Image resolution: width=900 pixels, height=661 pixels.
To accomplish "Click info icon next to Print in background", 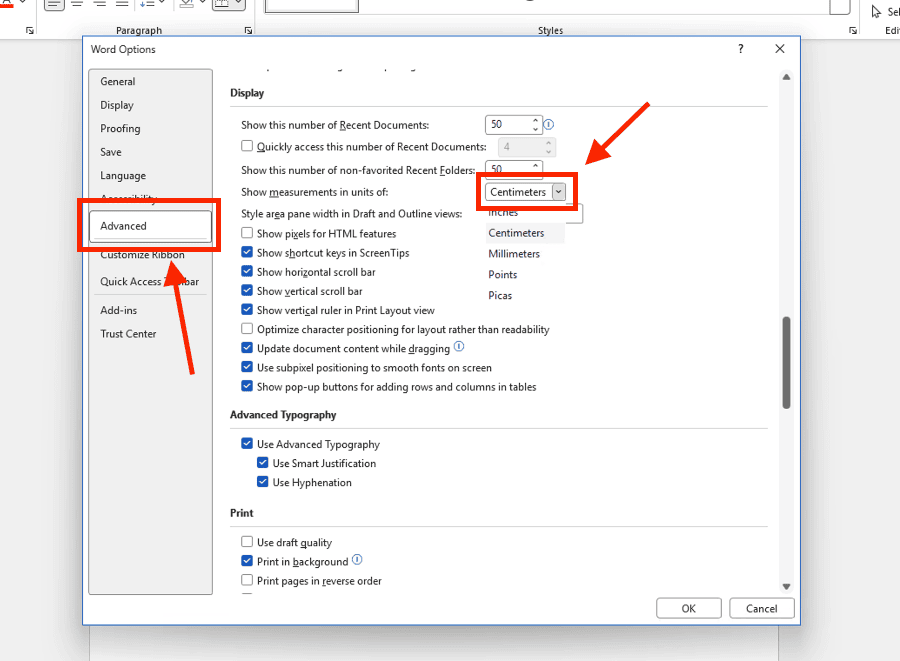I will pos(357,559).
